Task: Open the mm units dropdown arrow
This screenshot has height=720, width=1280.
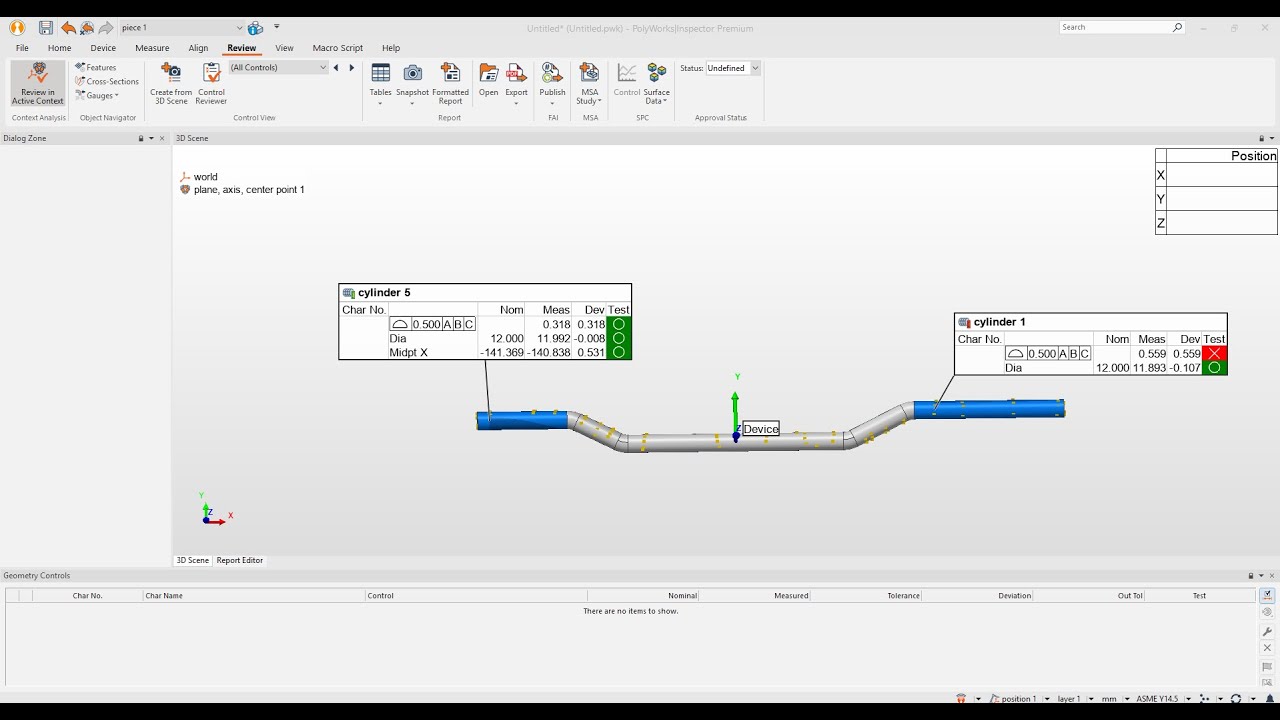Action: 1126,699
